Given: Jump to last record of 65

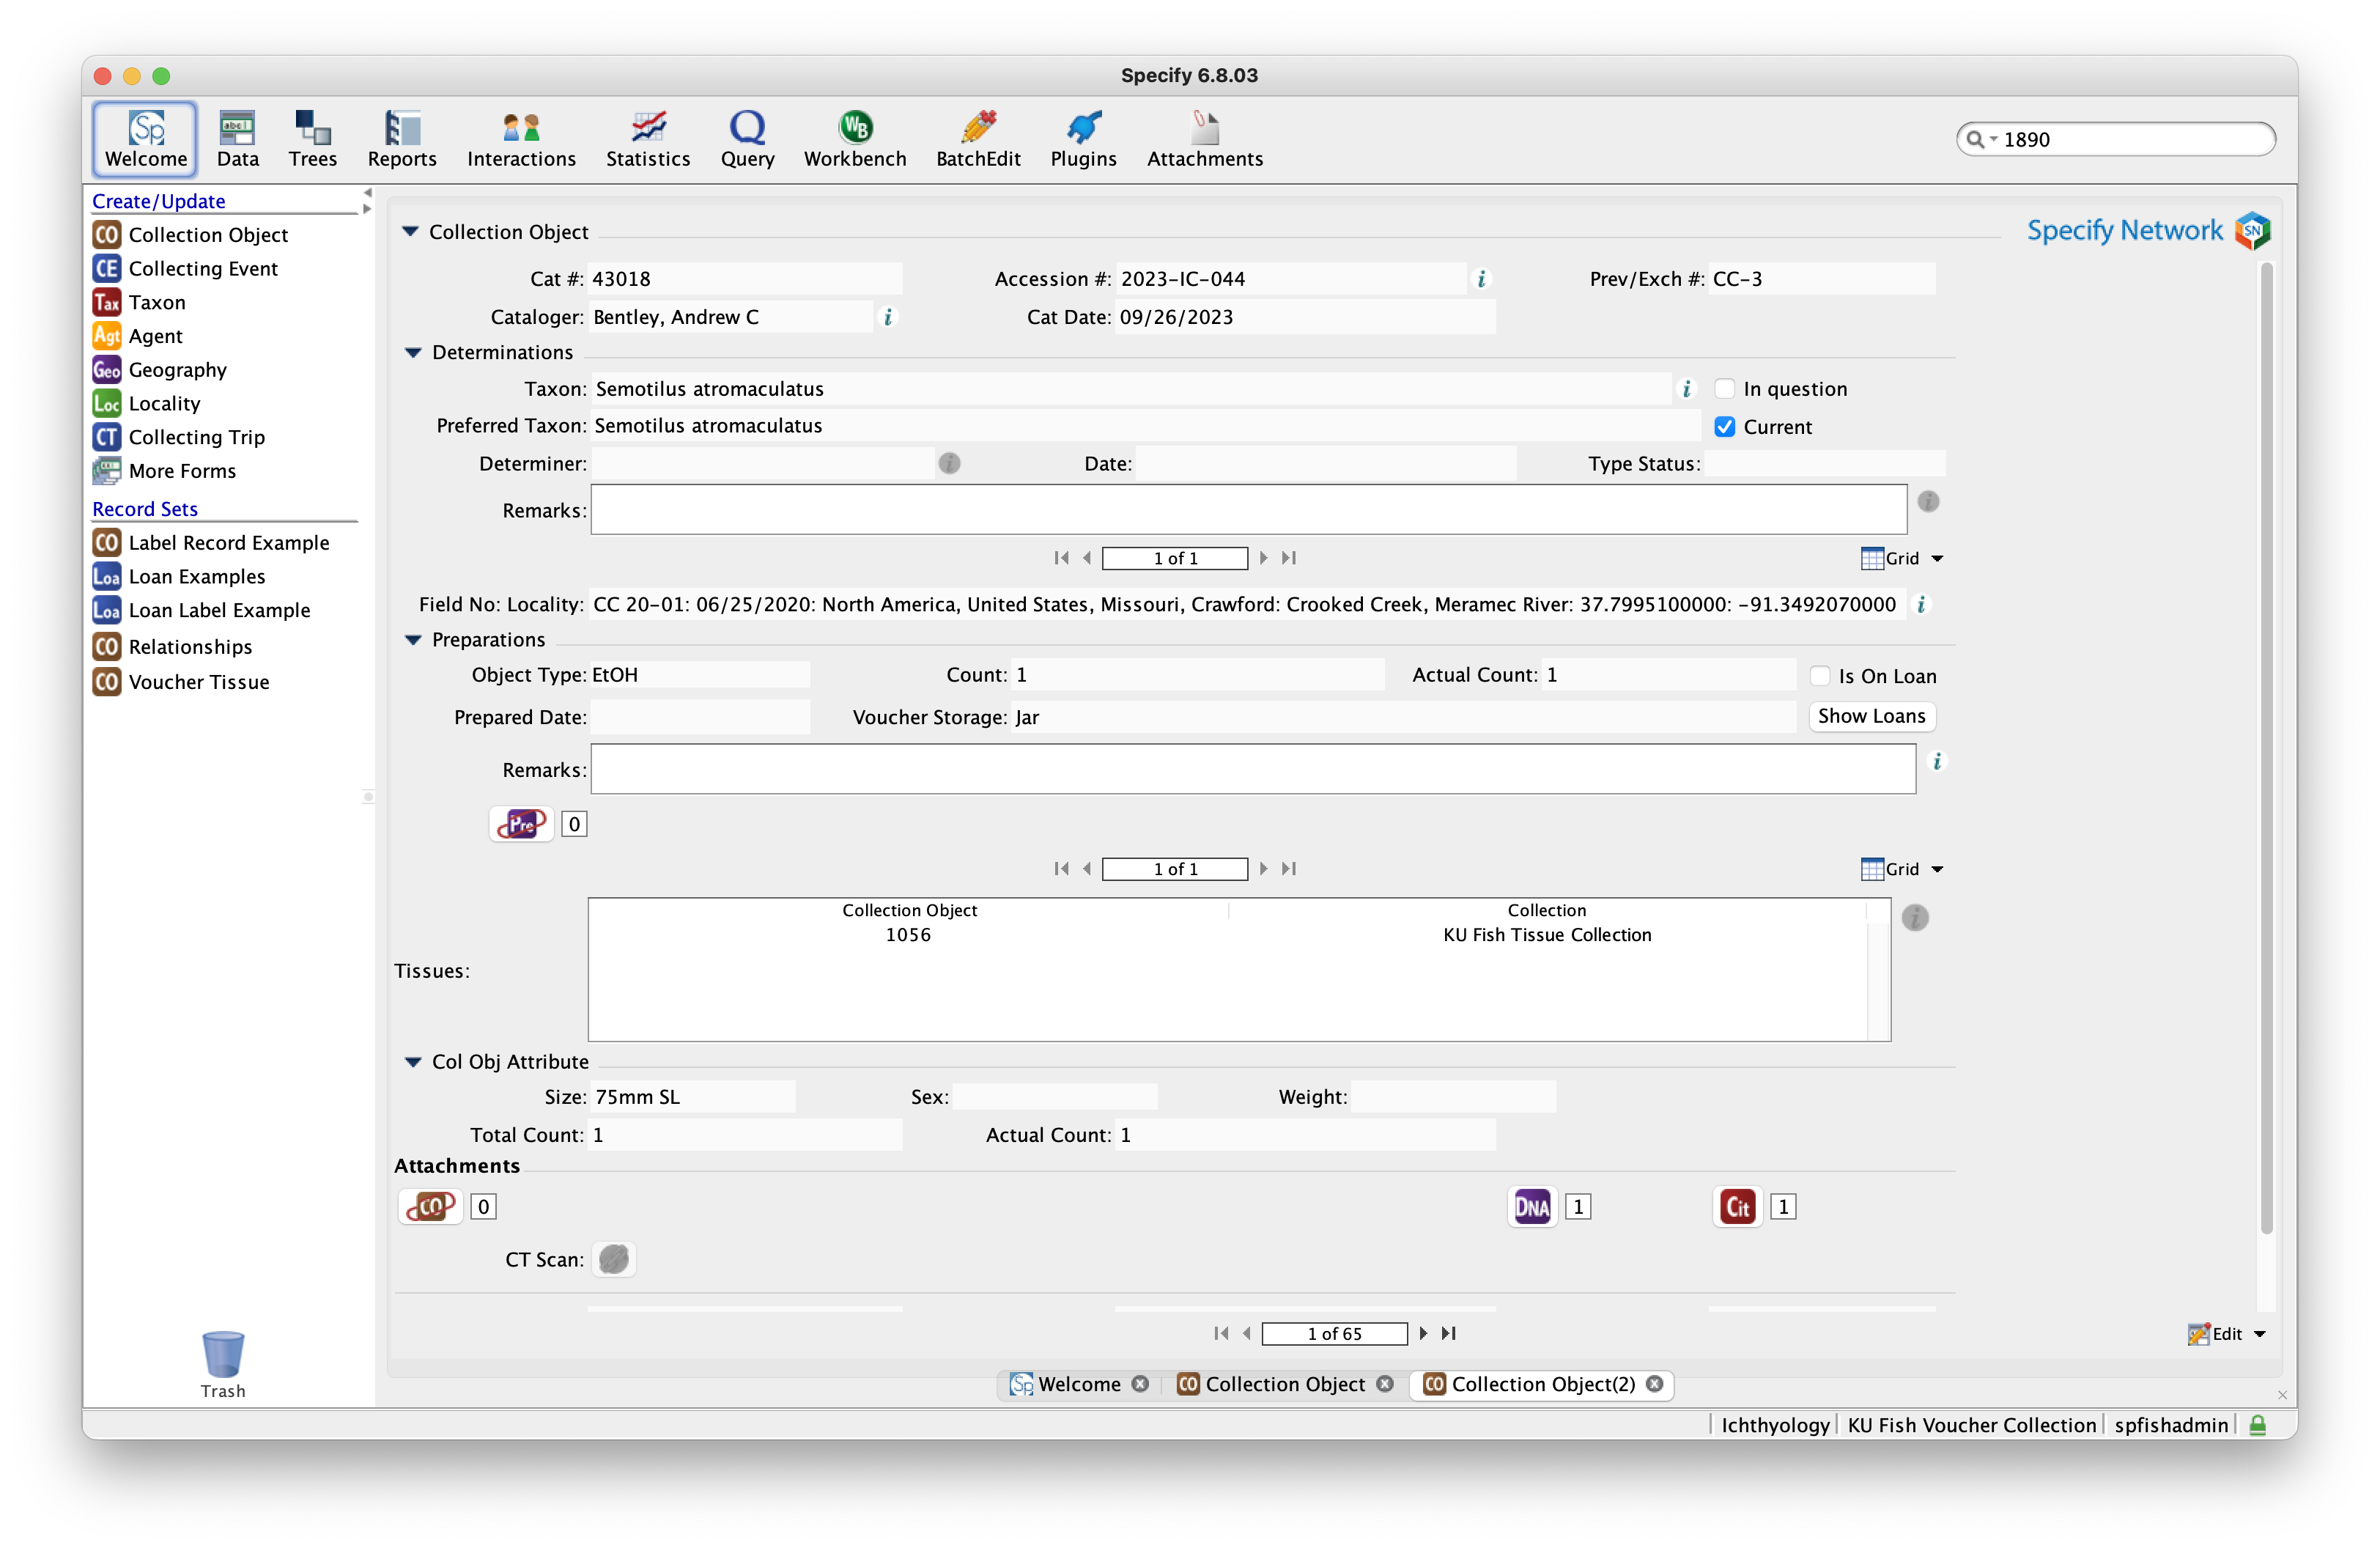Looking at the screenshot, I should pyautogui.click(x=1448, y=1334).
